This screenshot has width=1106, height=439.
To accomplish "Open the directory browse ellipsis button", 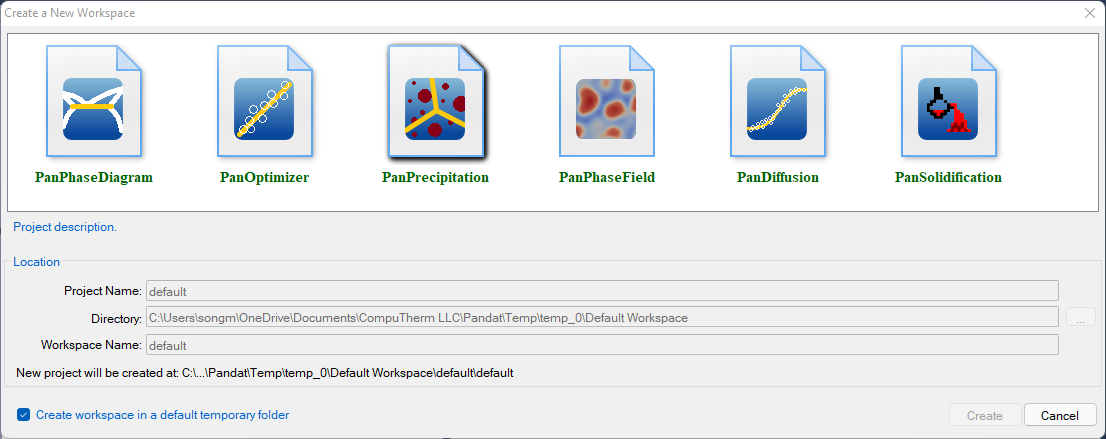I will tap(1080, 318).
